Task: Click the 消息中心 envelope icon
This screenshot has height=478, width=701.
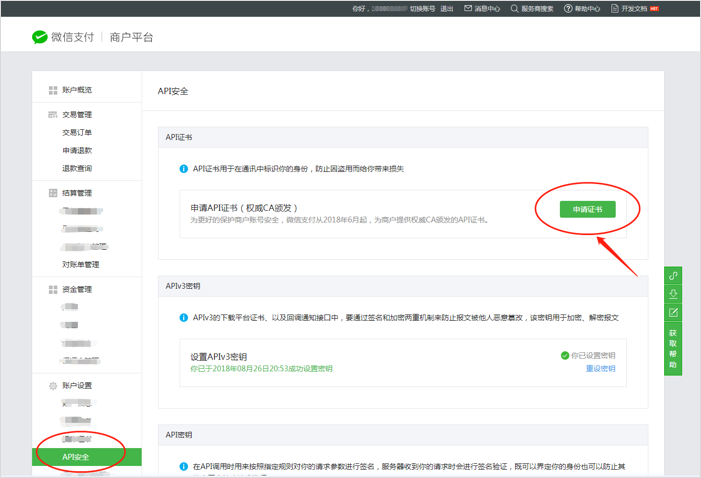Action: (468, 8)
